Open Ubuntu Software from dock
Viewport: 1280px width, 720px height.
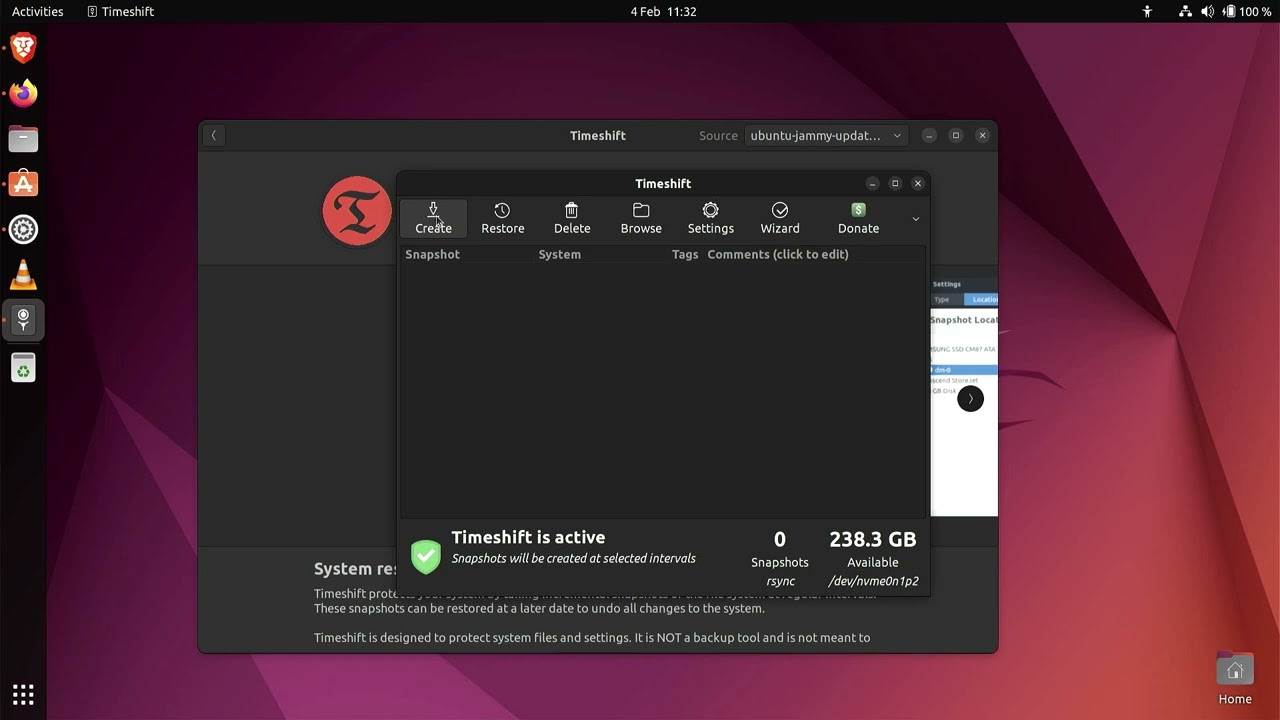[x=23, y=184]
